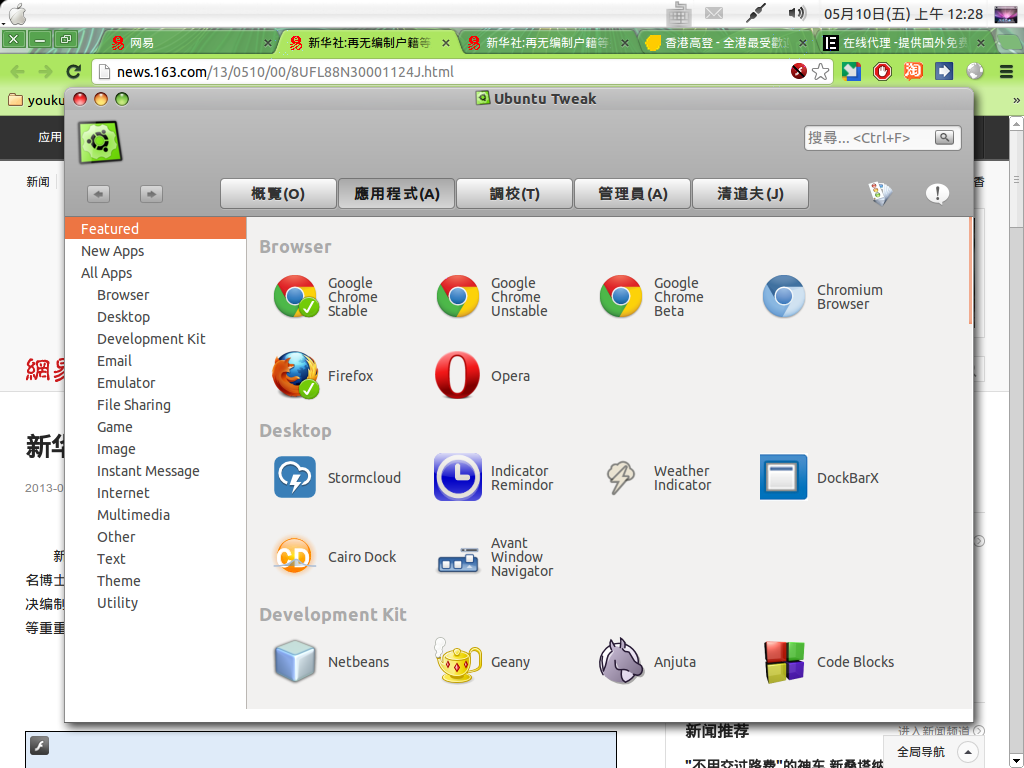Expand the bookmarks bar overflow chevron
This screenshot has width=1024, height=768.
pos(1016,101)
